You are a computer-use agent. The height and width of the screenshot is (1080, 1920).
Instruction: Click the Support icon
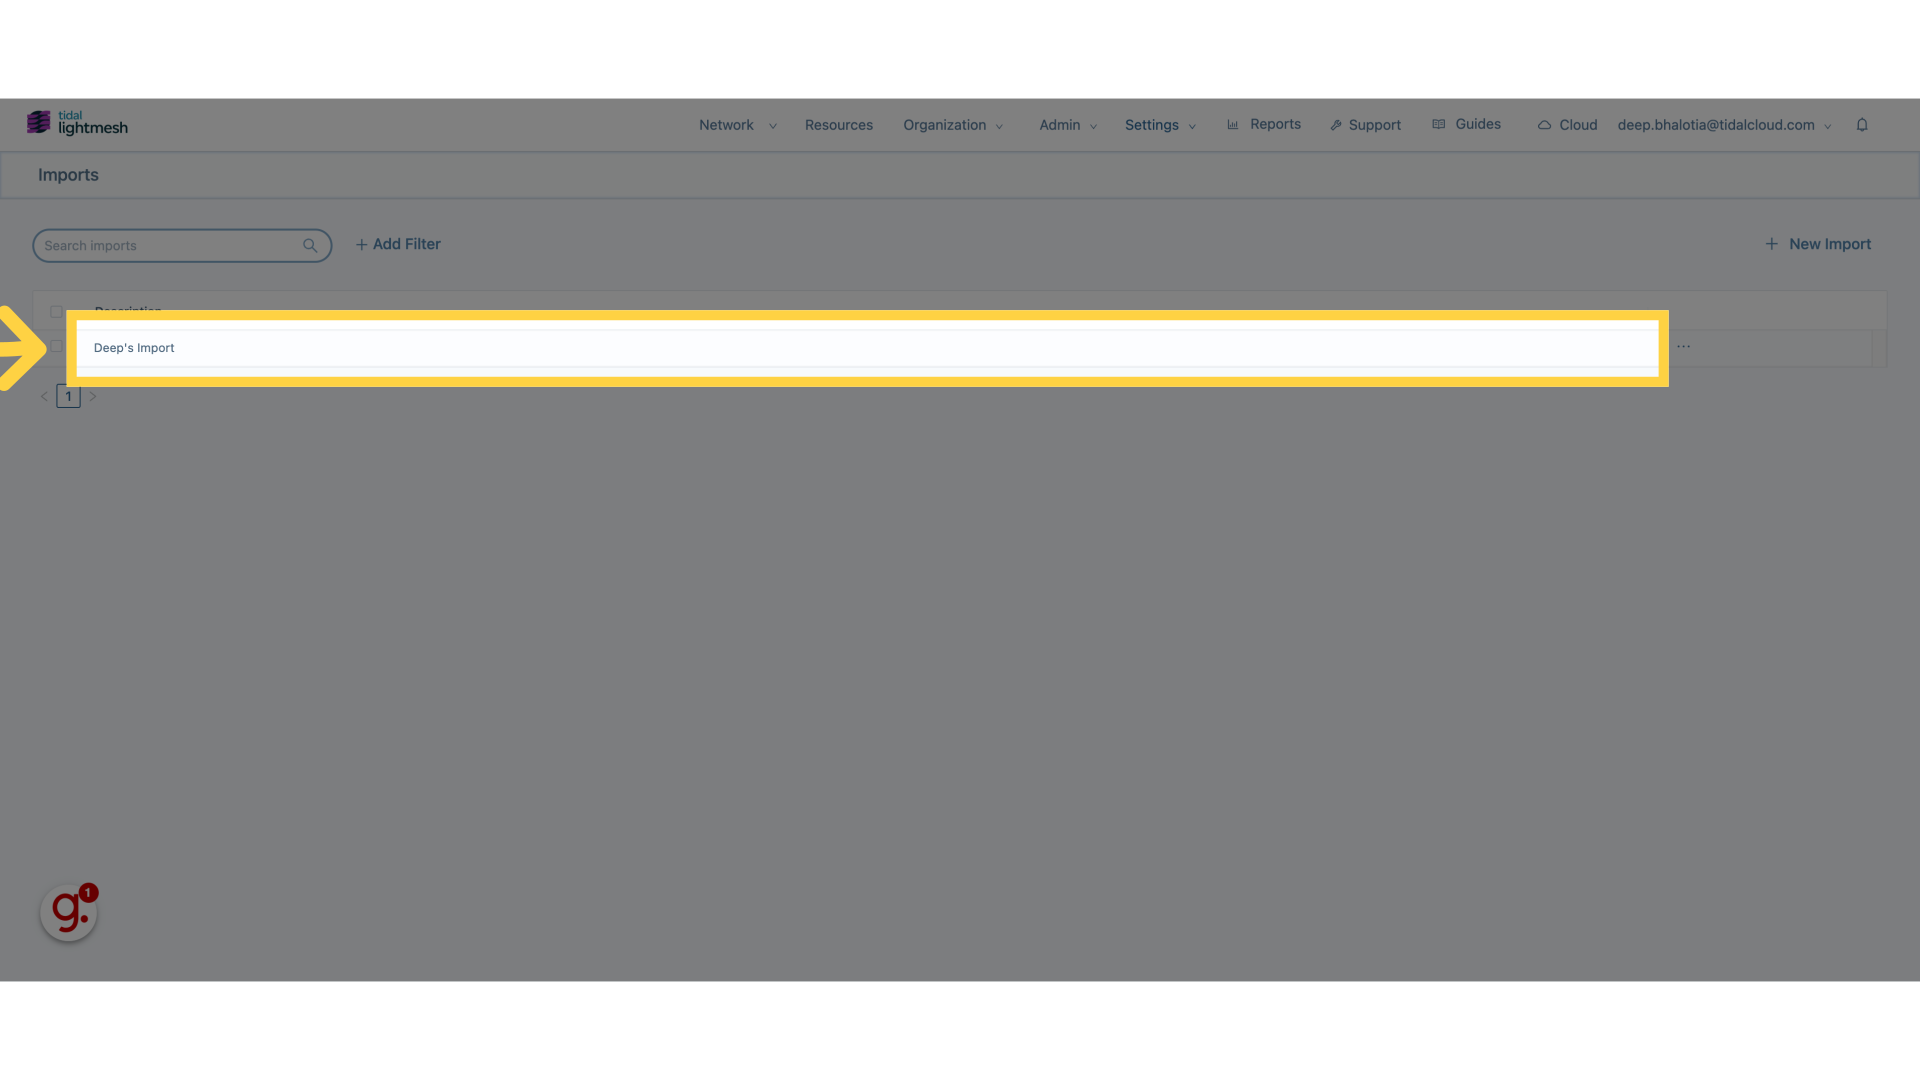1336,124
